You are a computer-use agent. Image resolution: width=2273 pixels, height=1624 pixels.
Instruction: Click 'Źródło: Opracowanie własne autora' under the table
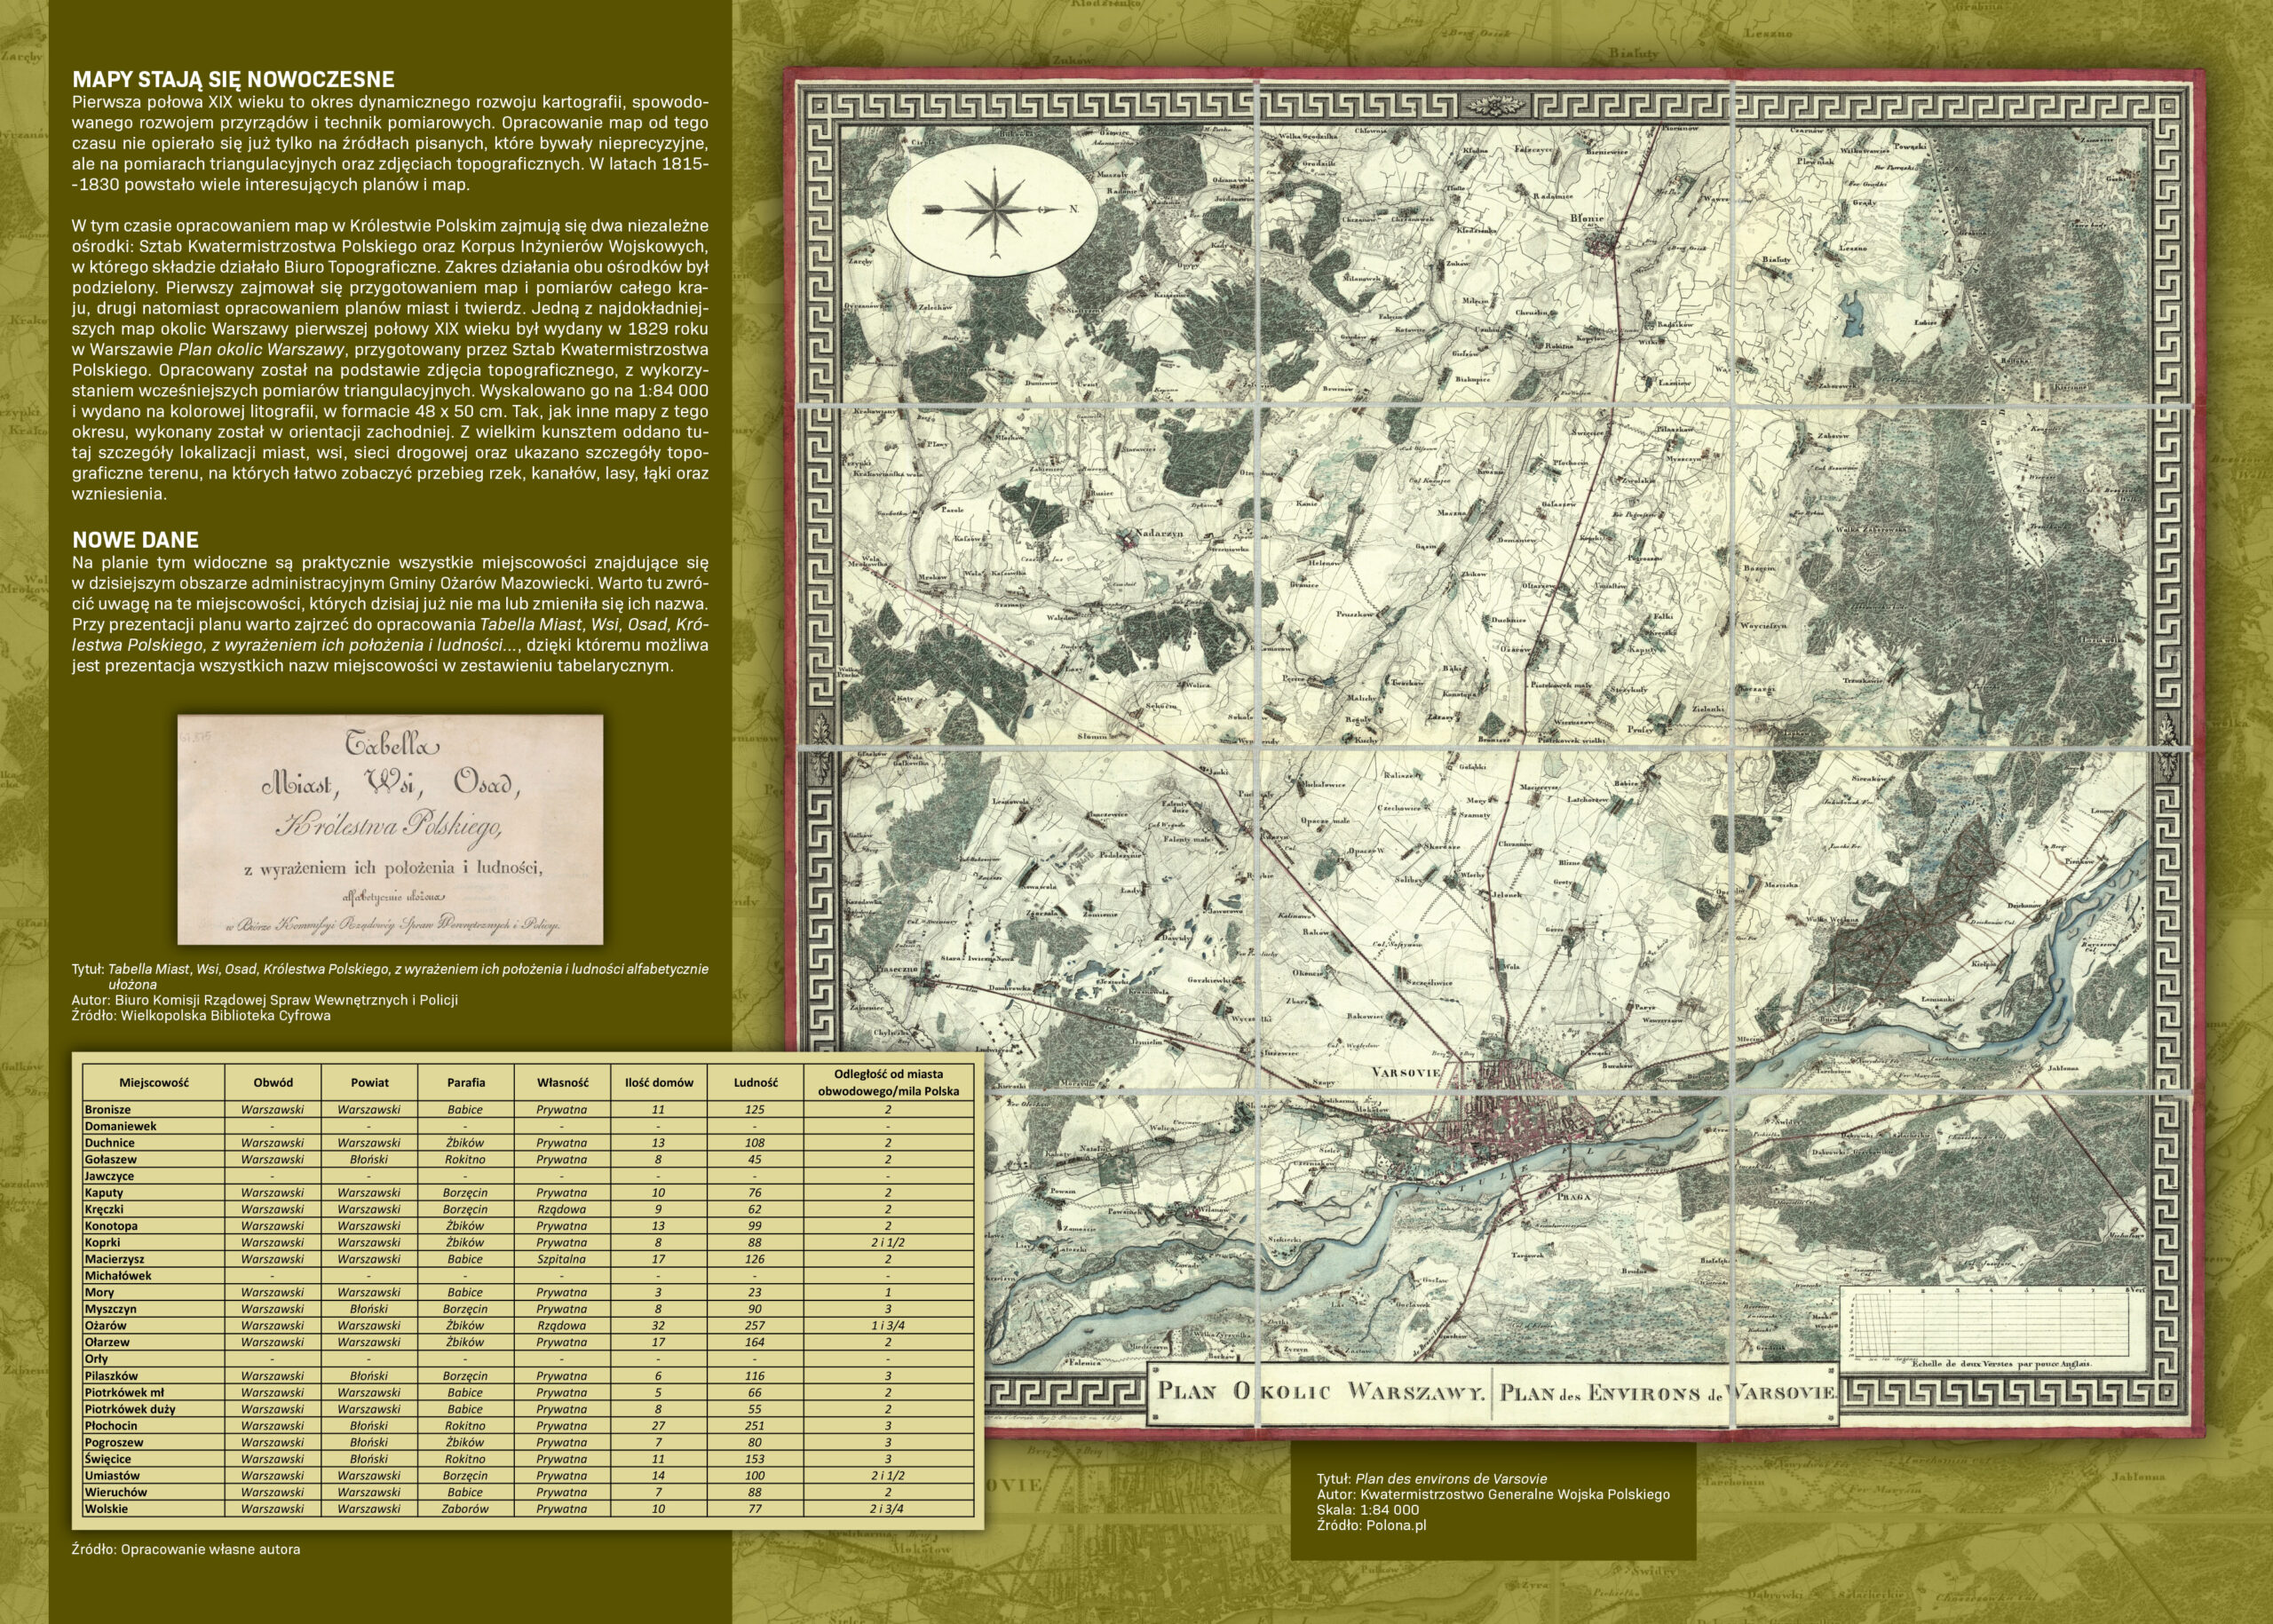coord(186,1549)
